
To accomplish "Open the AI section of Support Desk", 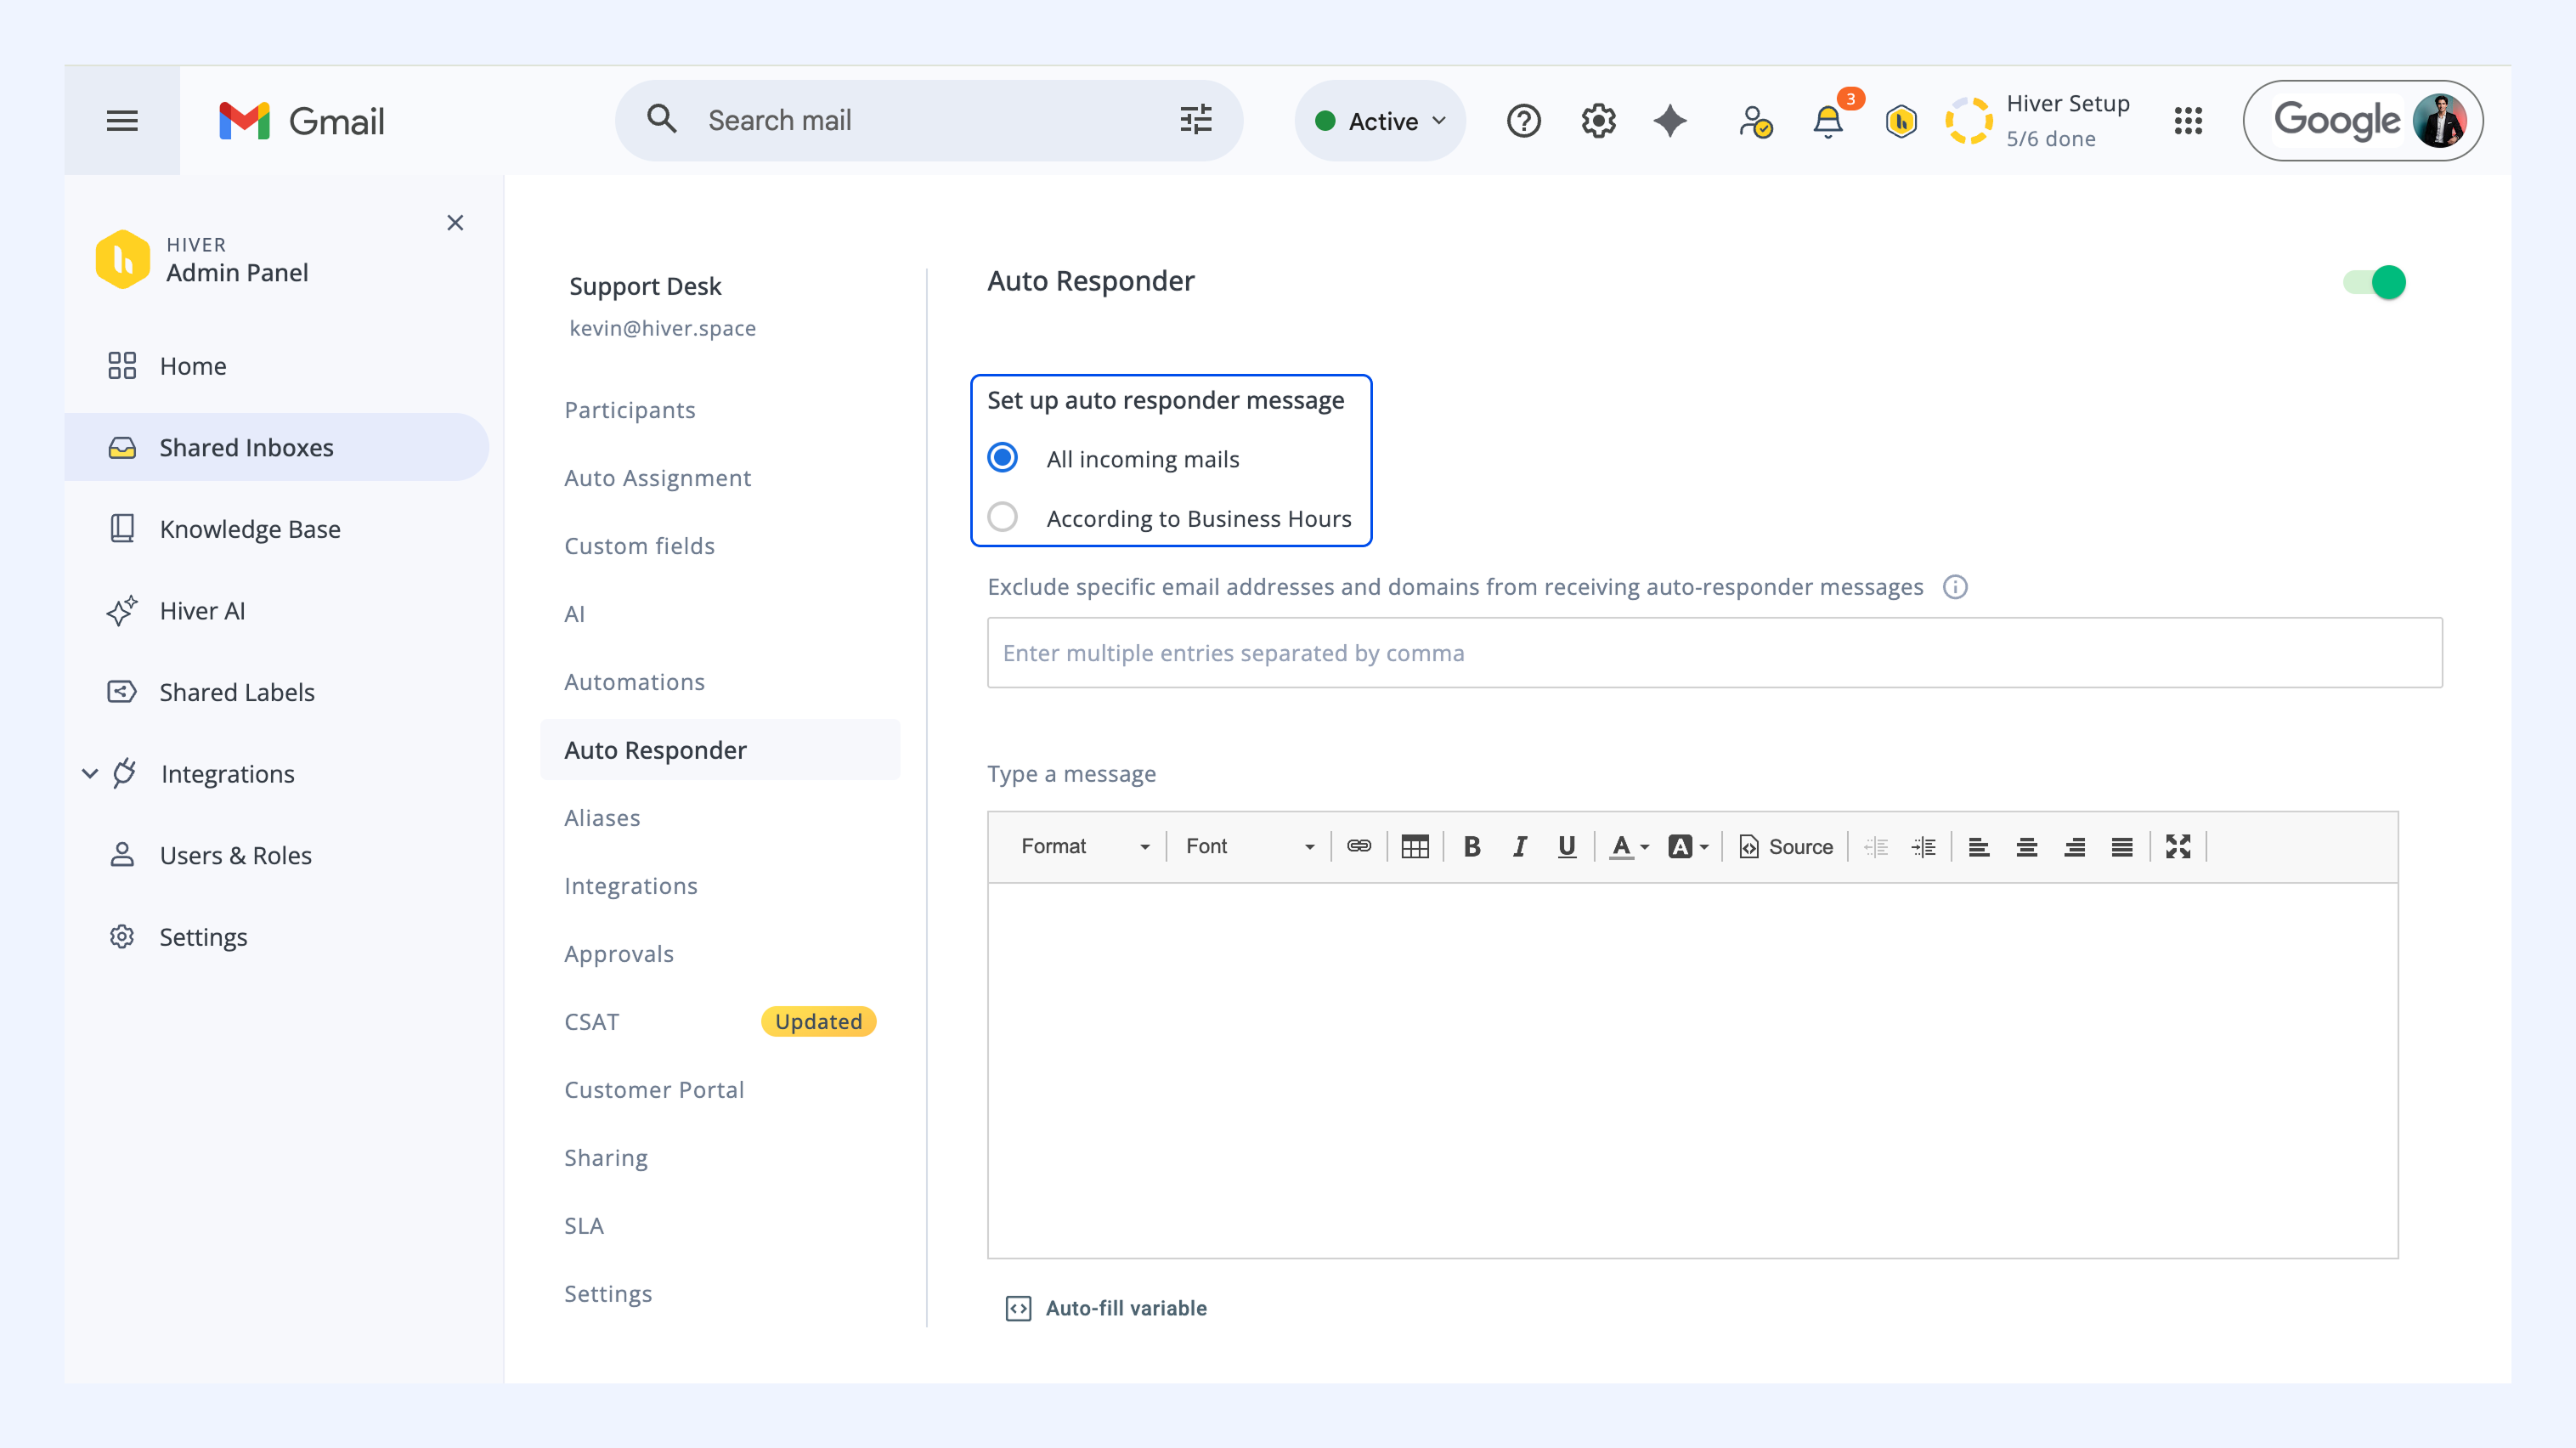I will (x=574, y=614).
